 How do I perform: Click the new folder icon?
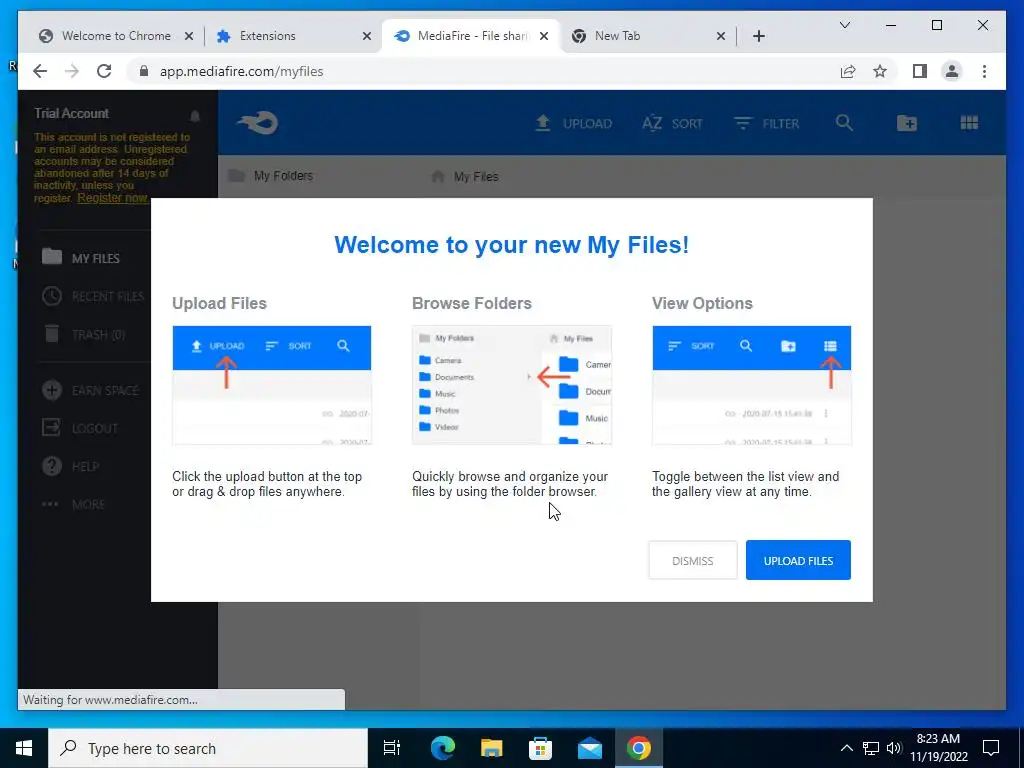pyautogui.click(x=906, y=123)
